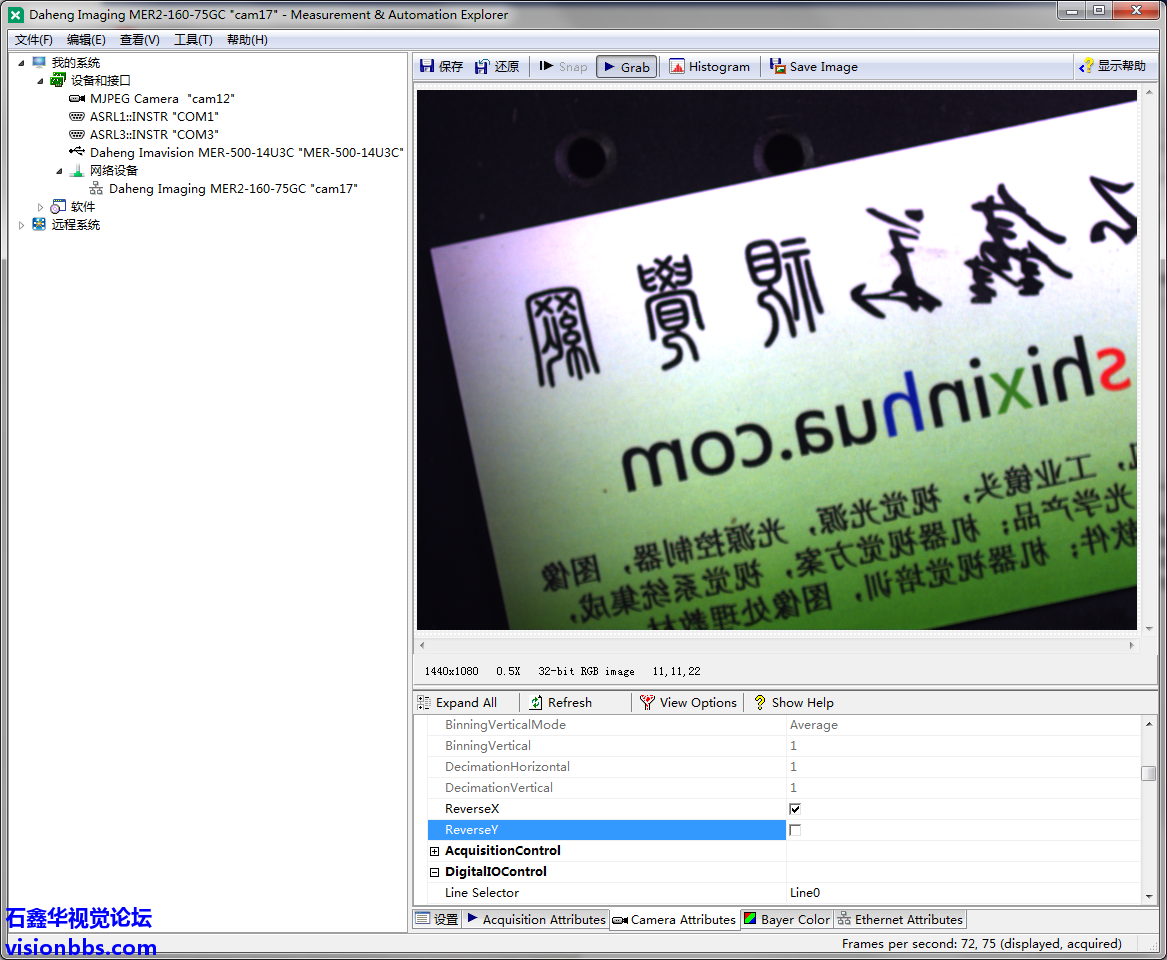
Task: Expand the 远程系统 tree node
Action: point(22,225)
